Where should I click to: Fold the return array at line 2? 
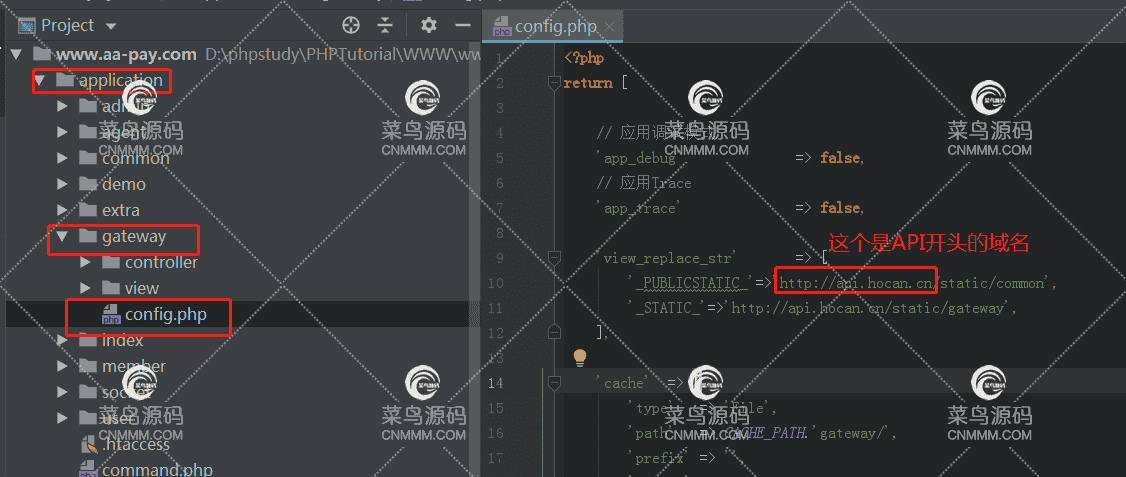pyautogui.click(x=554, y=83)
